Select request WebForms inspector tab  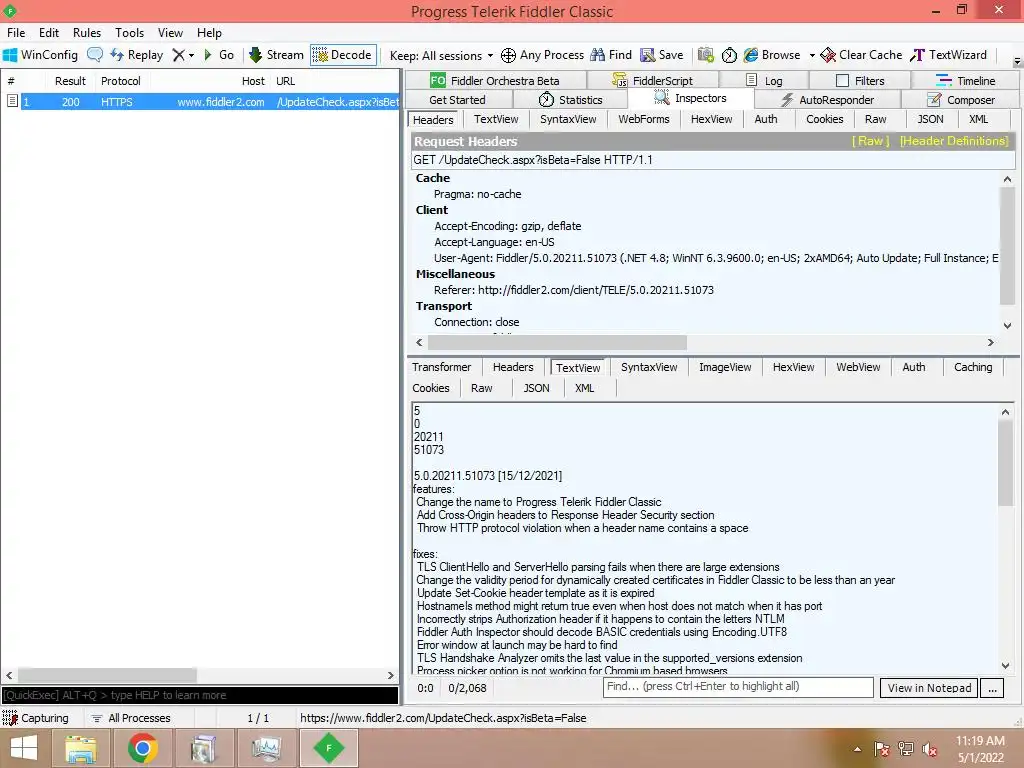(x=643, y=119)
